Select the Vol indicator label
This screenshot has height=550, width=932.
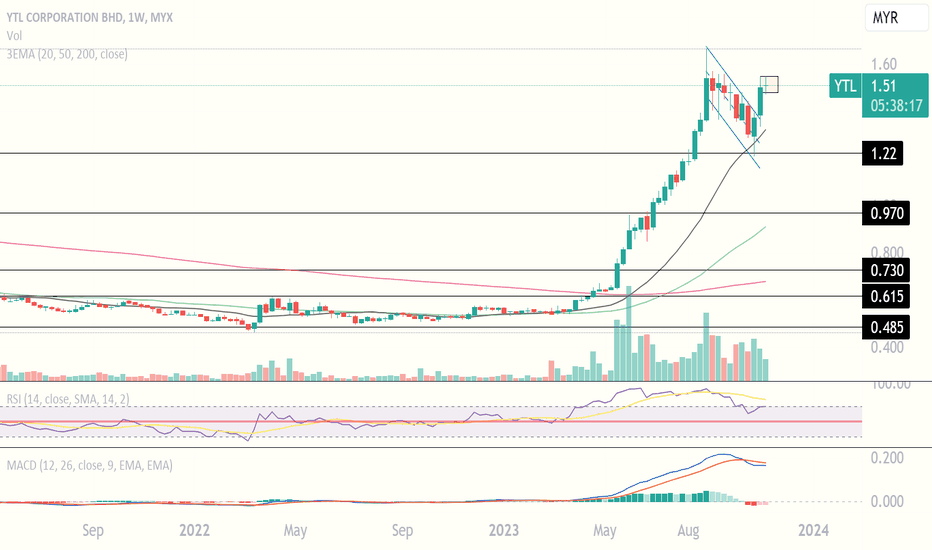[x=14, y=36]
